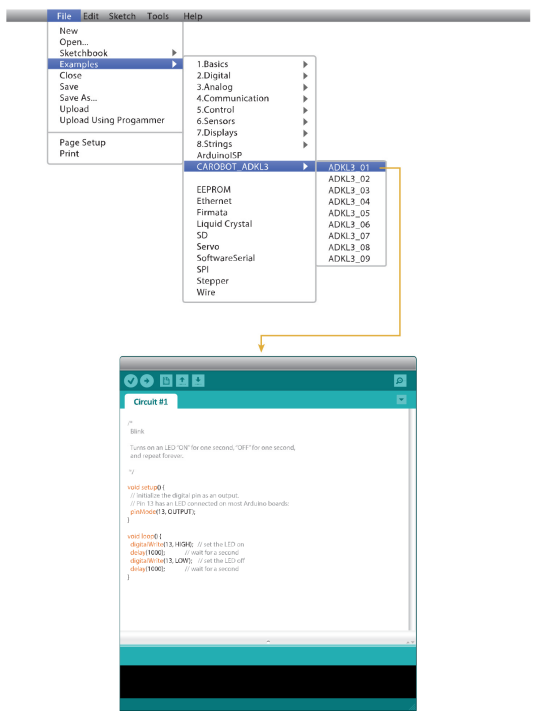
Task: Open the Edit menu
Action: tap(90, 16)
